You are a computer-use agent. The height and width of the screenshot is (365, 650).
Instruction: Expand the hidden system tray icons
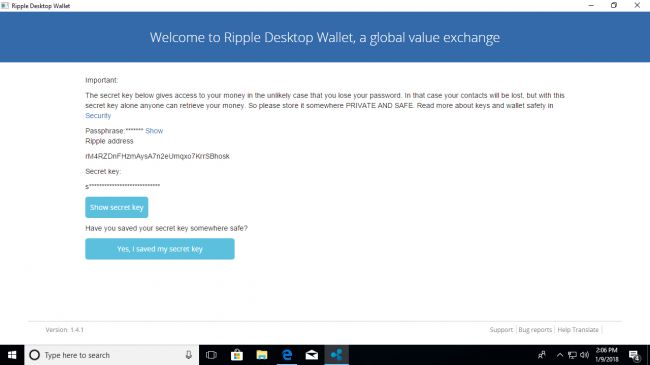[x=560, y=355]
